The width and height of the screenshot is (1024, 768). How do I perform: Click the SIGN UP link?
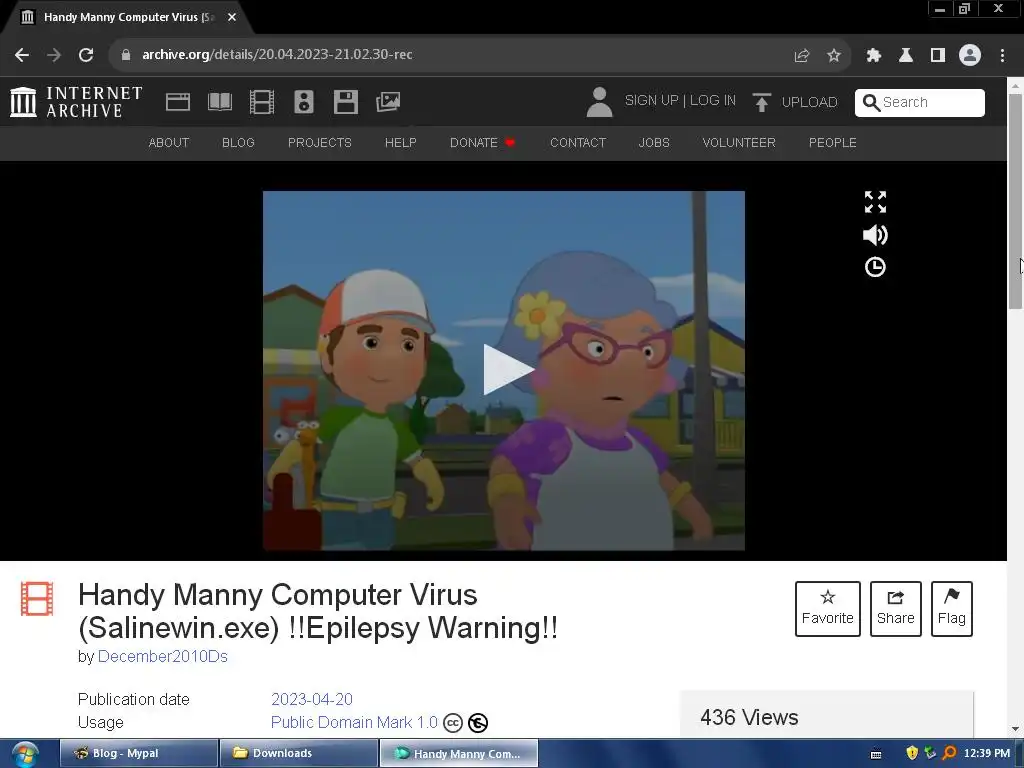click(x=652, y=101)
